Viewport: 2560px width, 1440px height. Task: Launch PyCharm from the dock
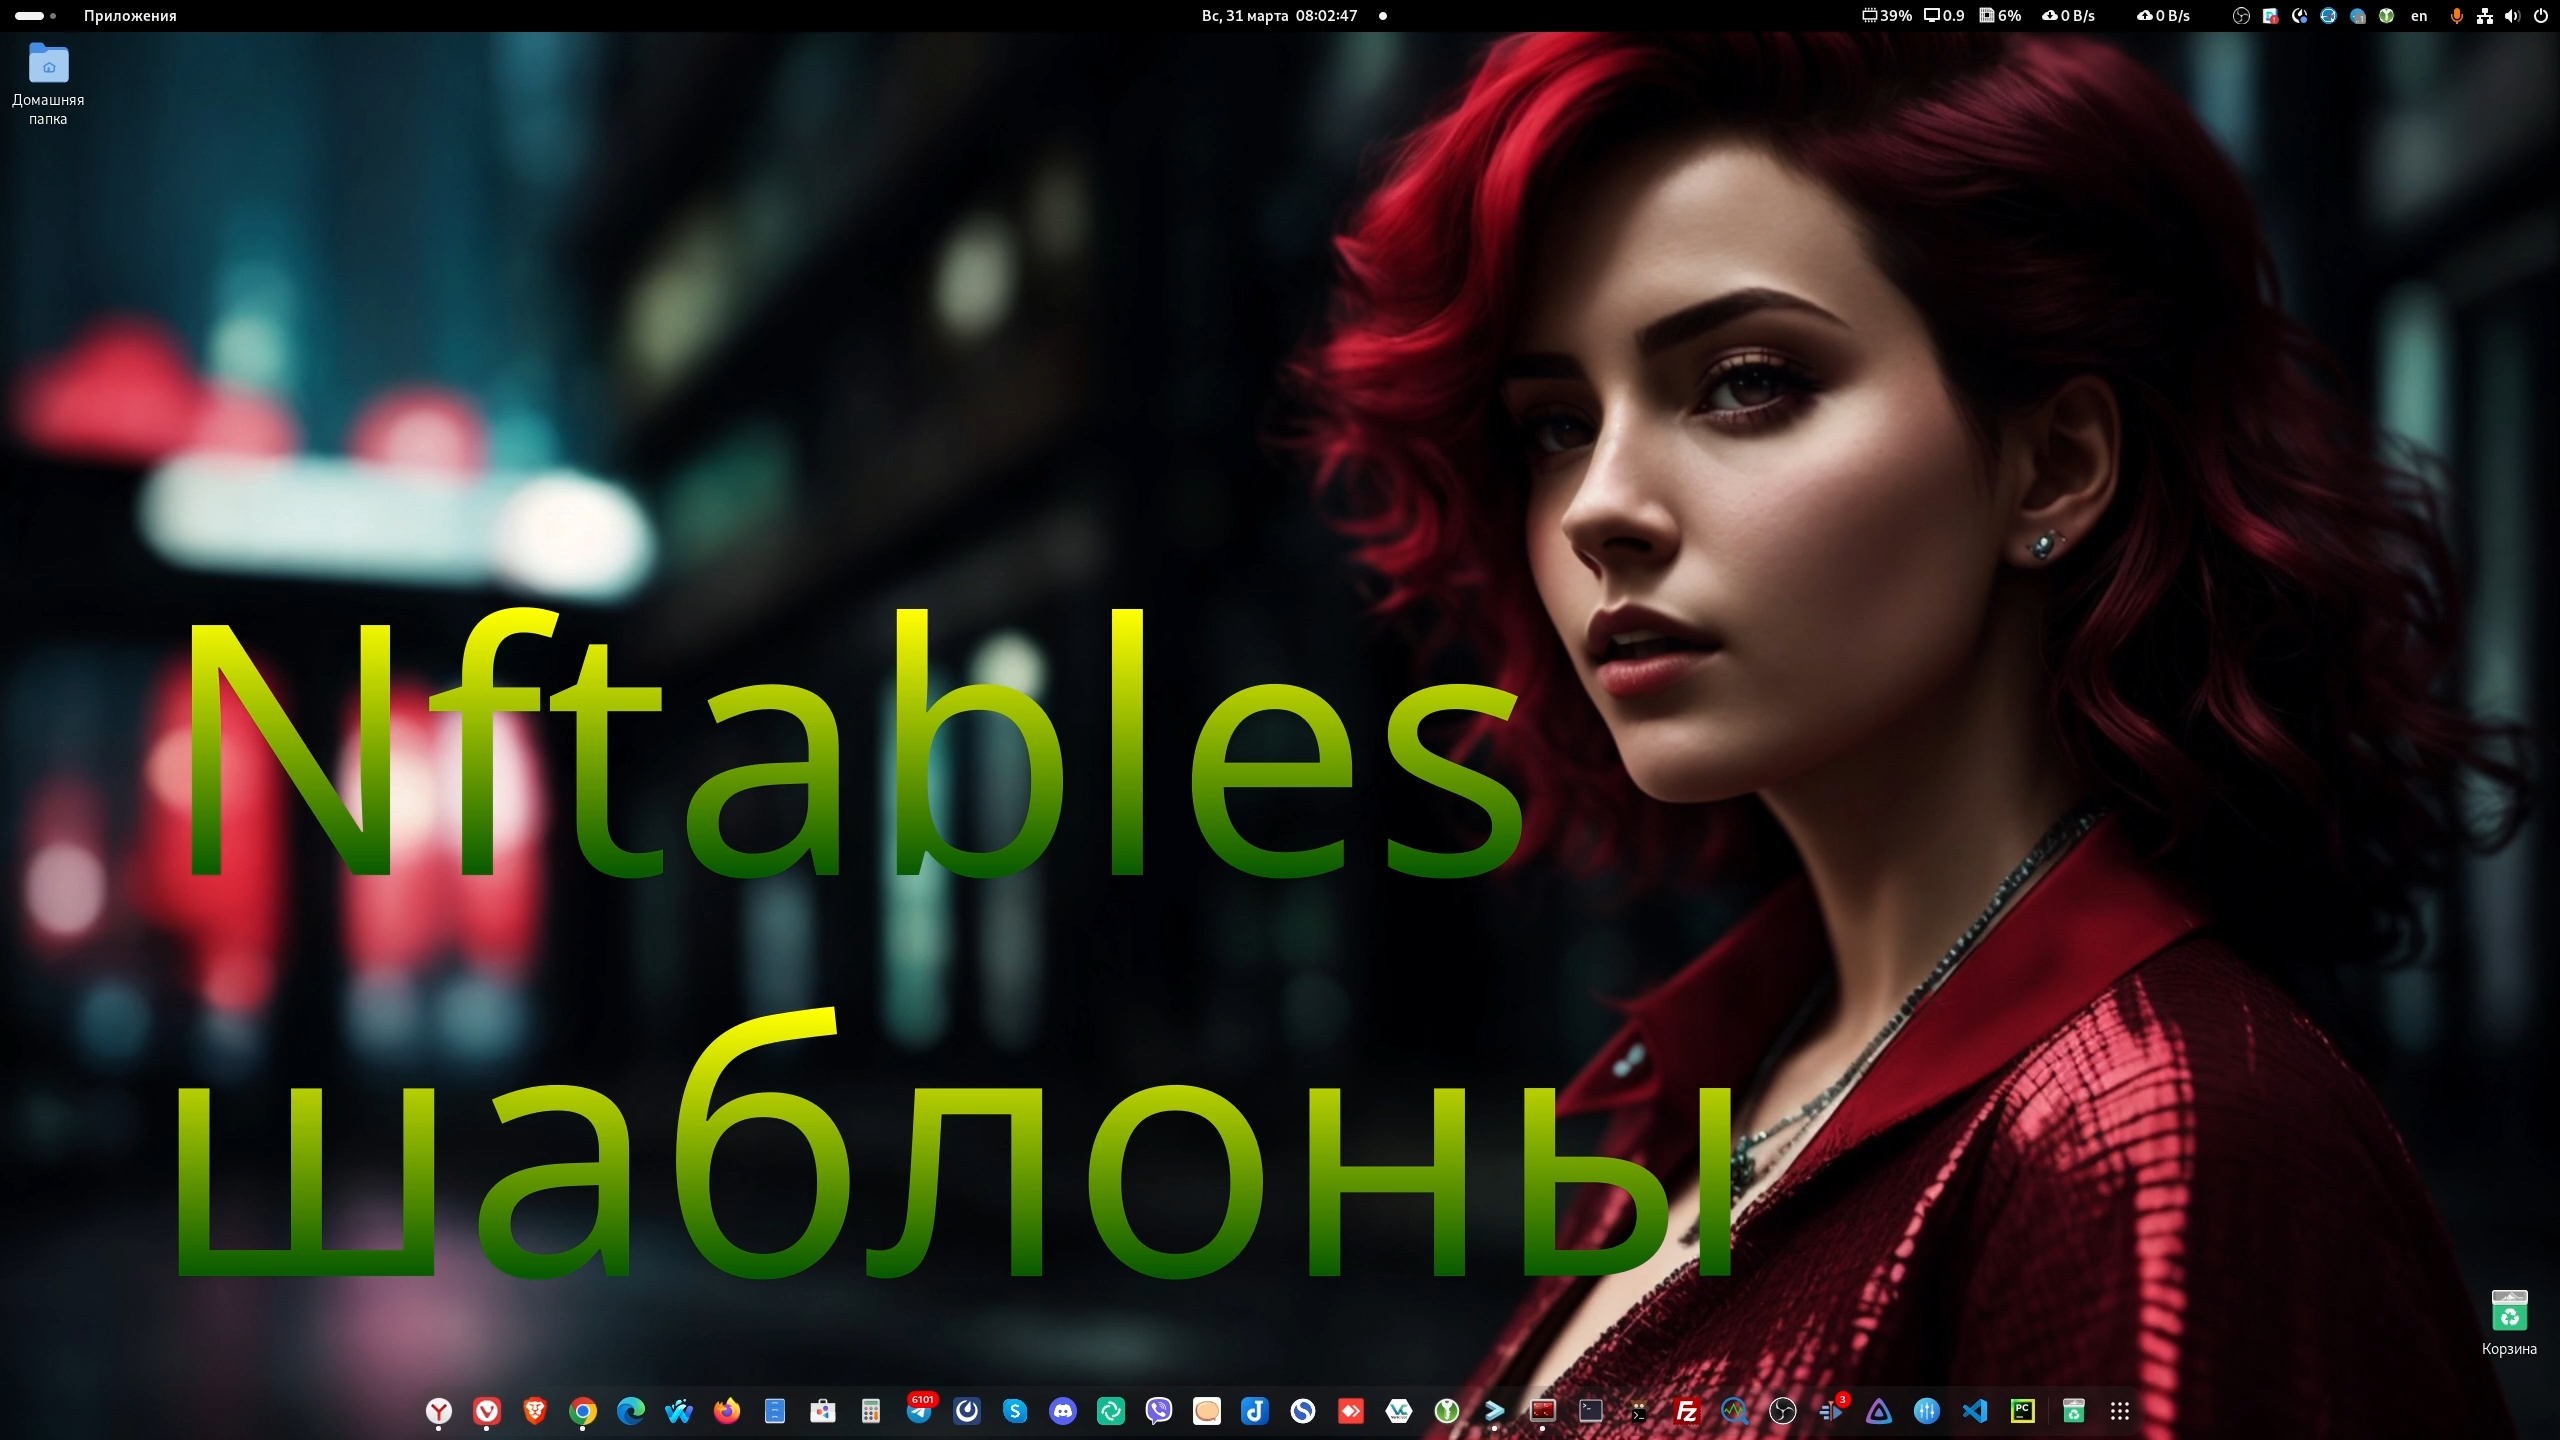tap(2022, 1411)
